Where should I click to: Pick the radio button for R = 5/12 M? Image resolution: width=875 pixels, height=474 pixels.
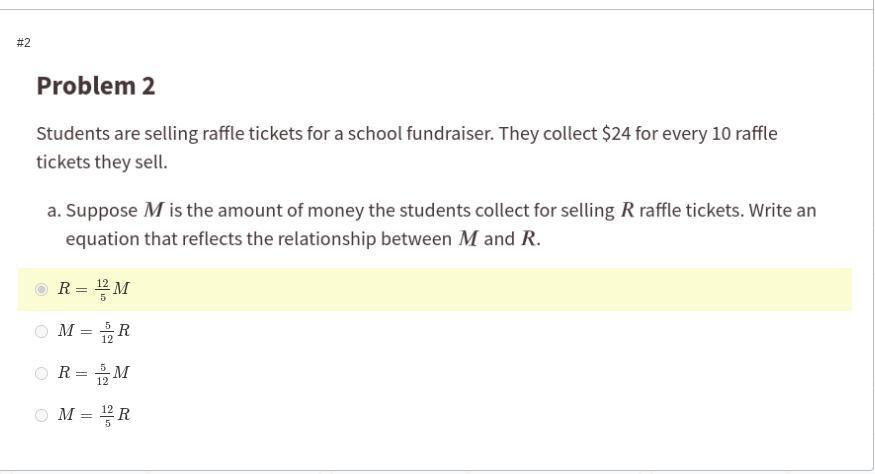[41, 373]
